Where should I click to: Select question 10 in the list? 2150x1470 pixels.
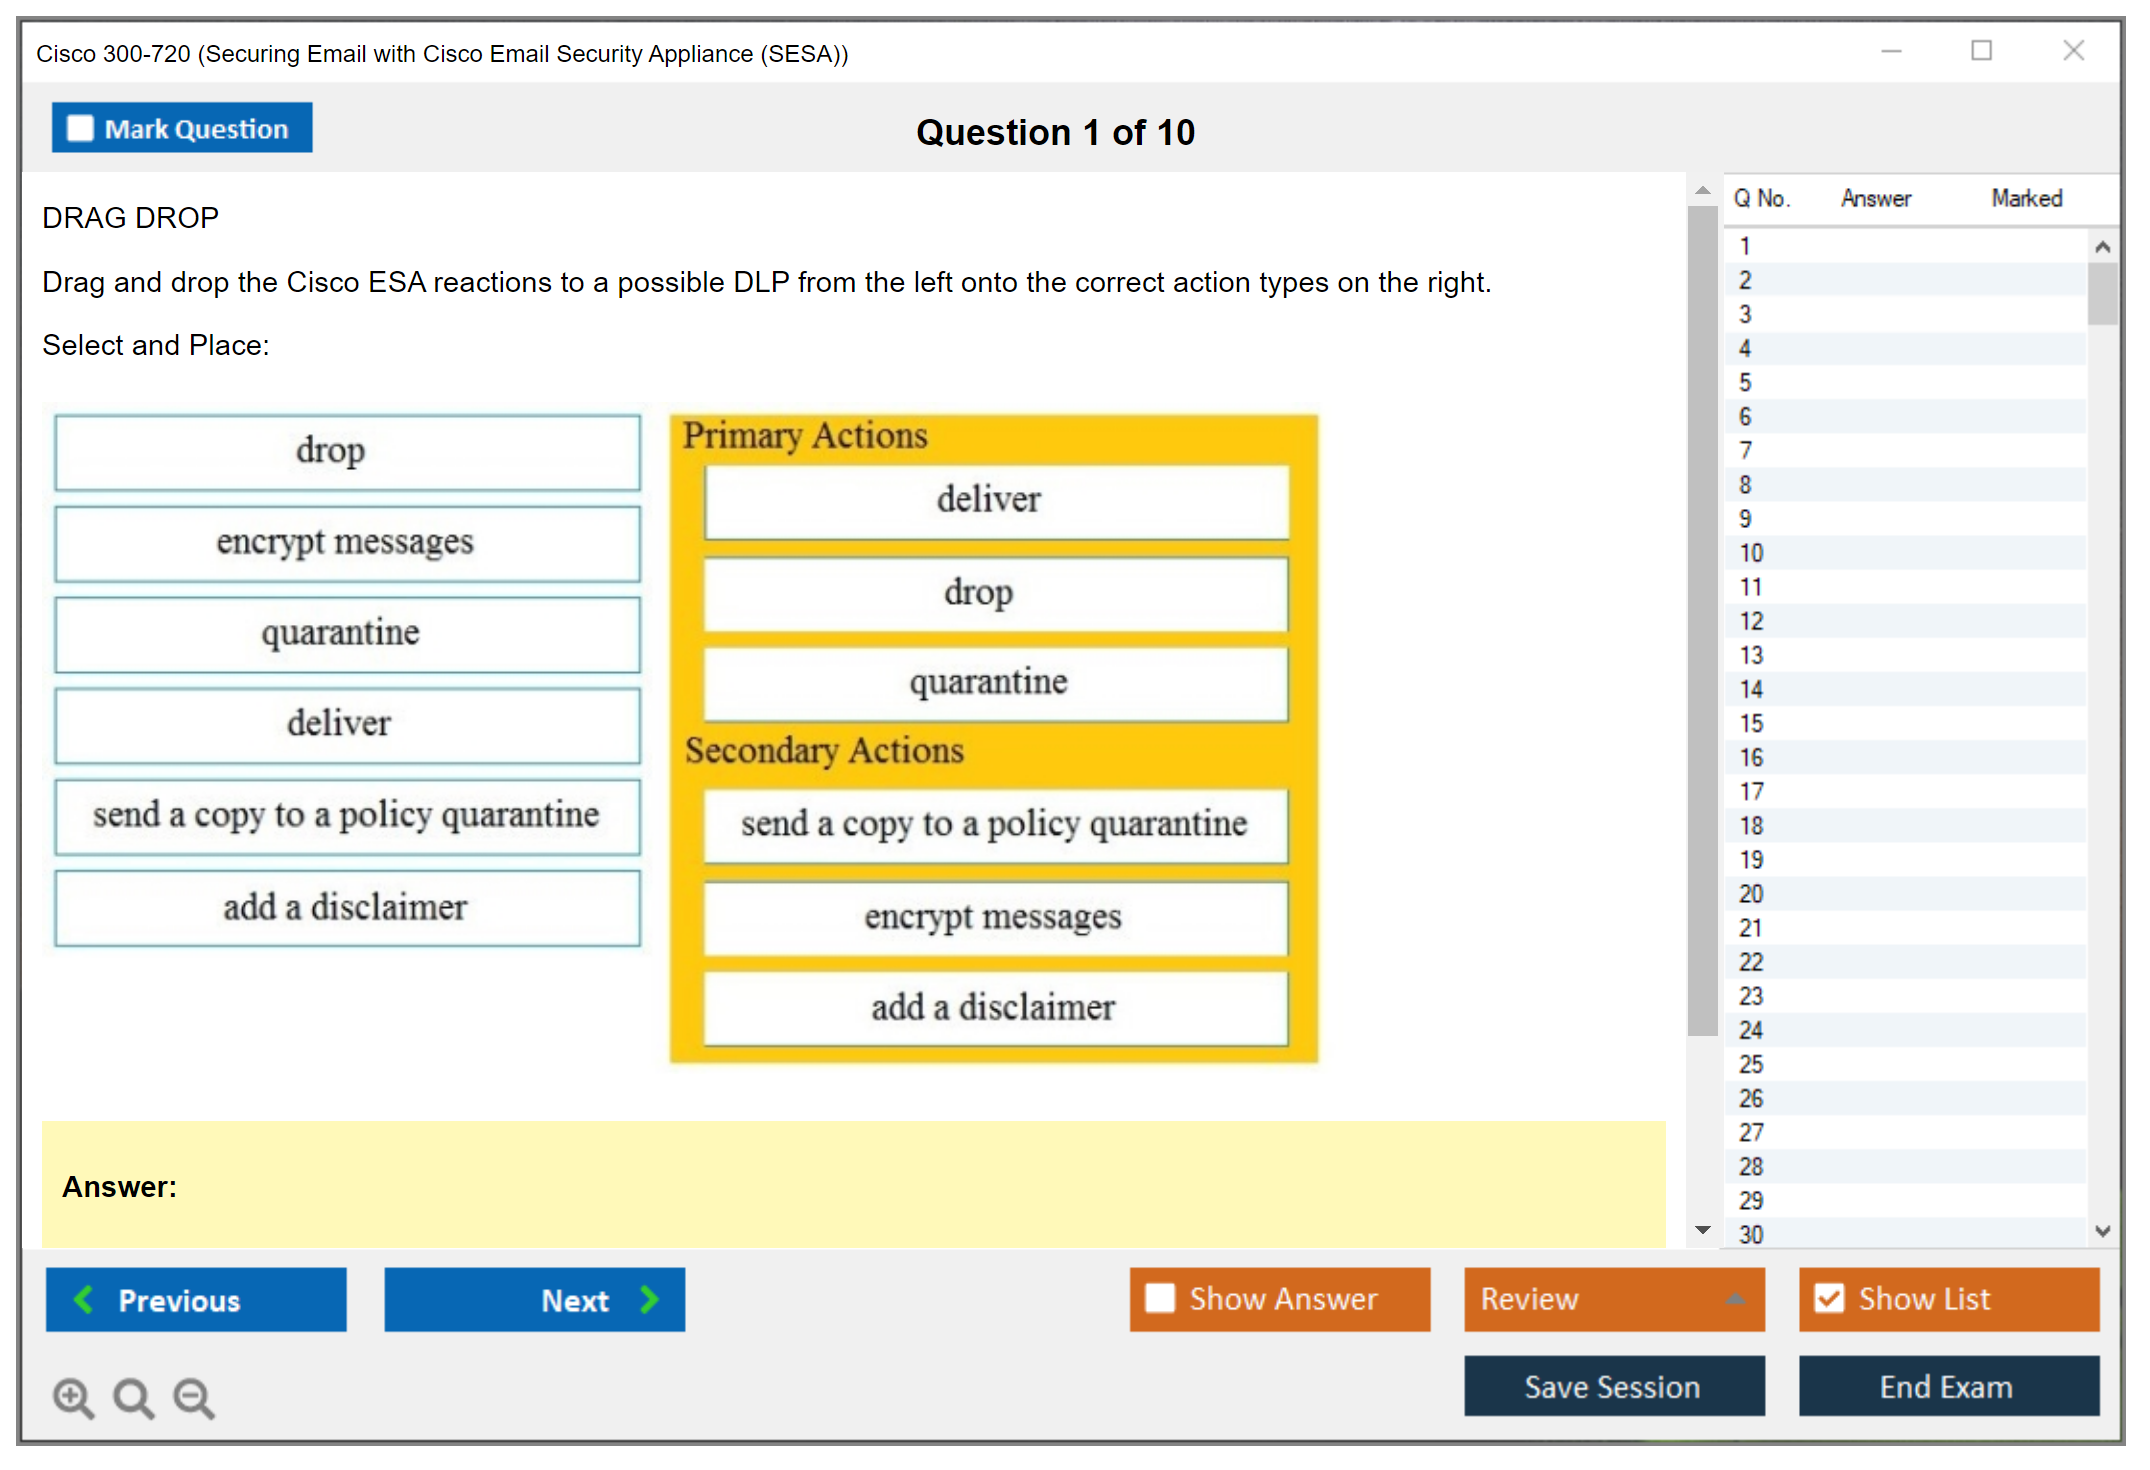tap(1751, 553)
